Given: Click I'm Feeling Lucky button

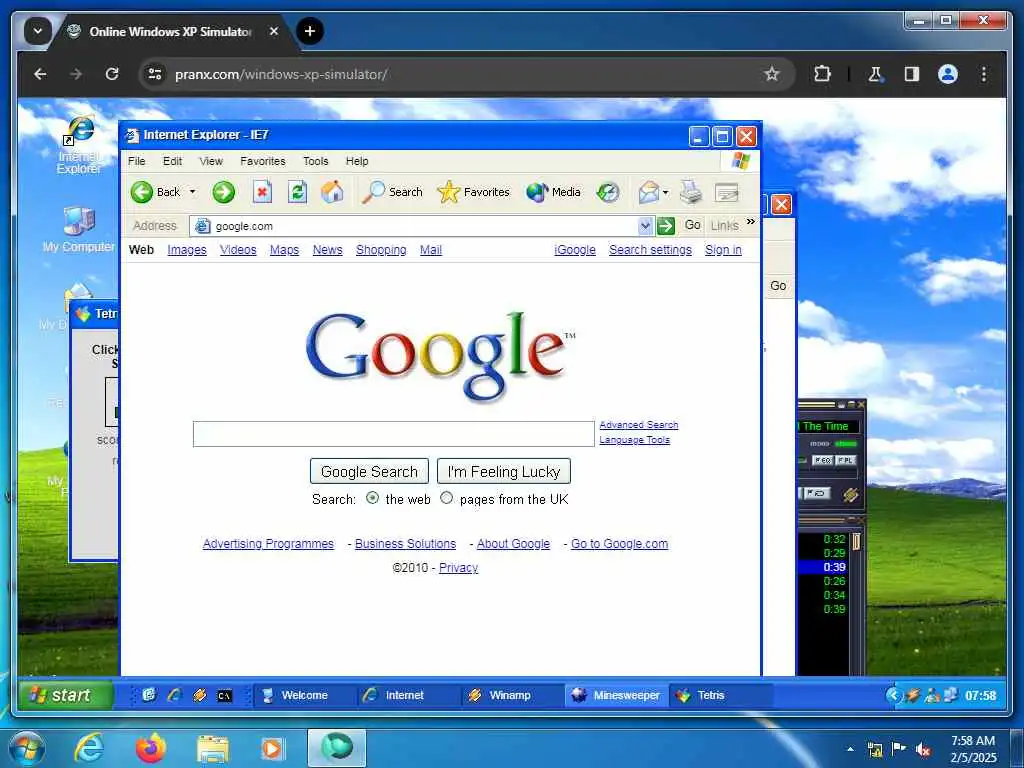Looking at the screenshot, I should coord(504,471).
